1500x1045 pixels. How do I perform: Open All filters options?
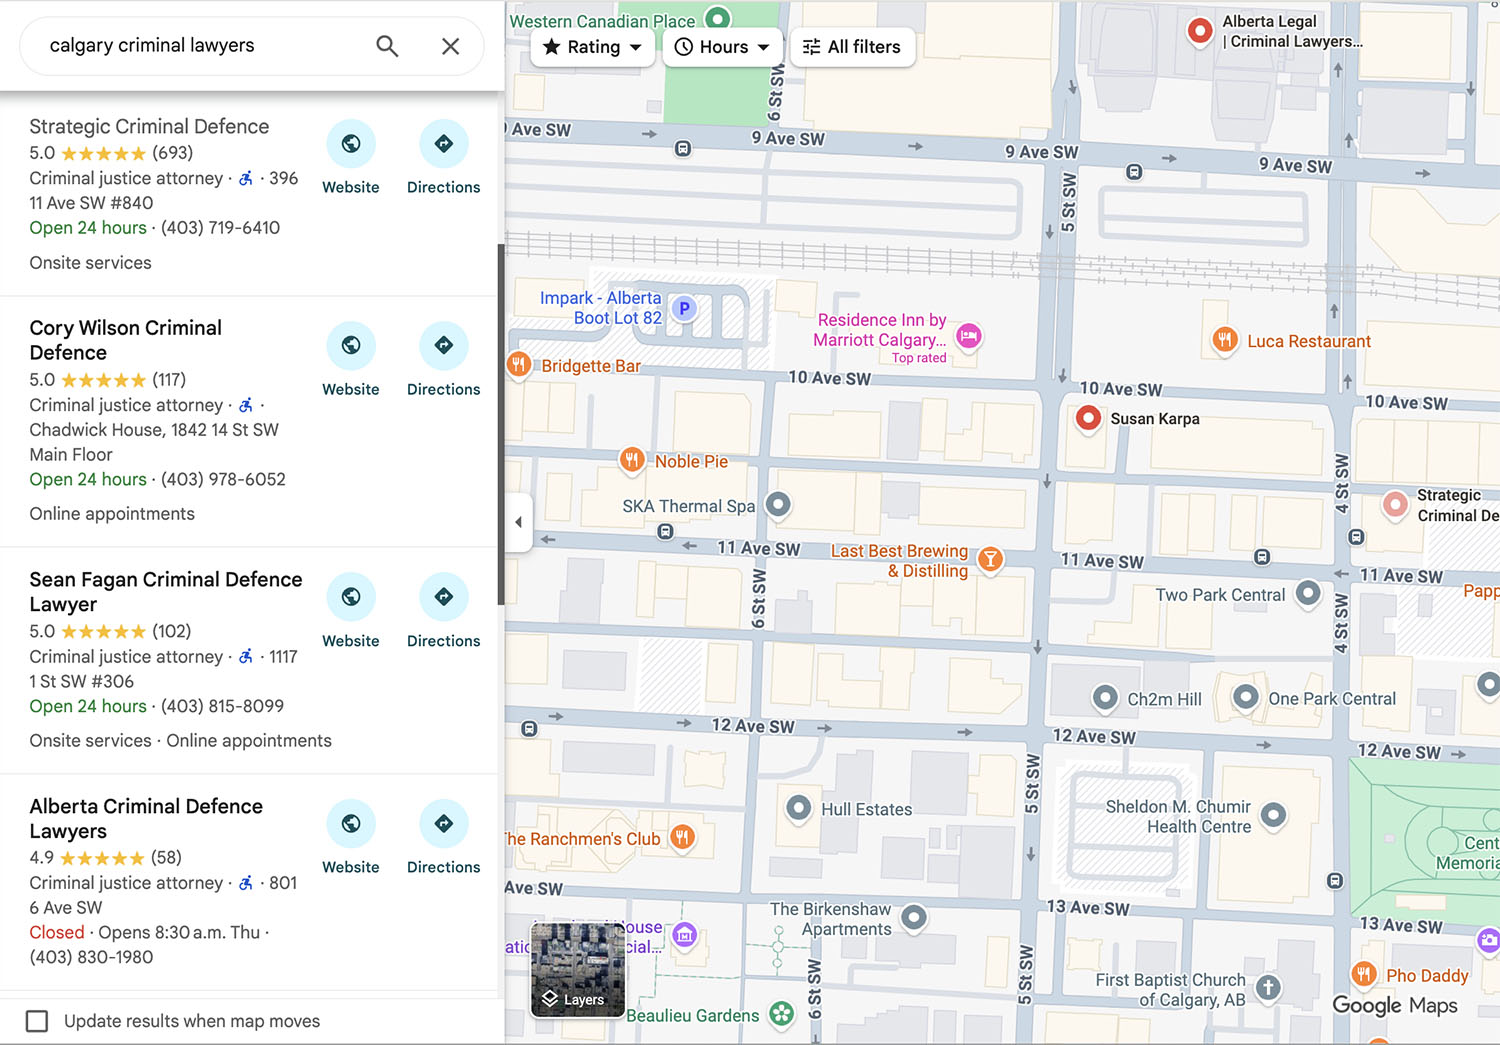[852, 46]
